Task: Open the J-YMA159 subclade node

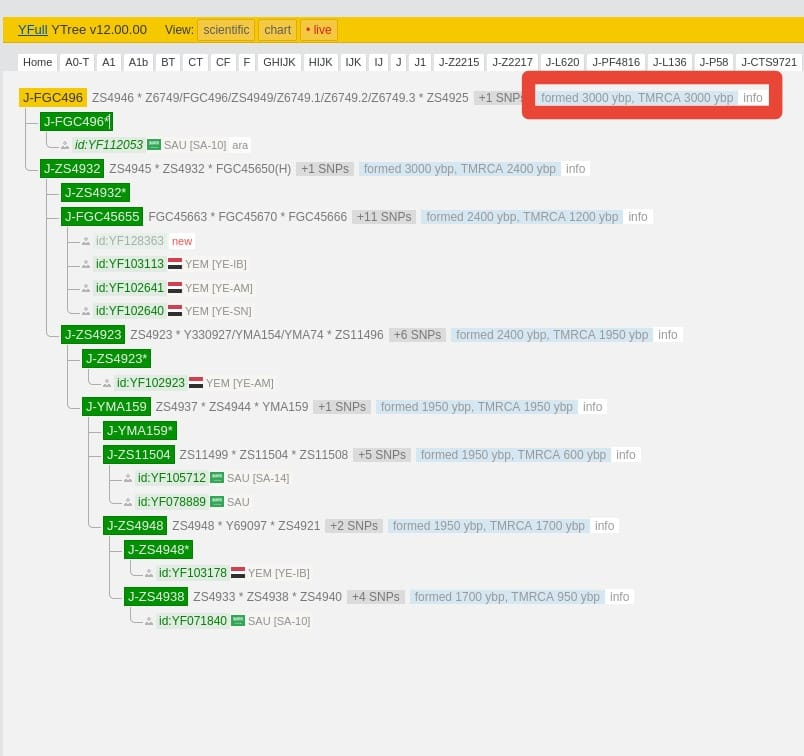Action: click(x=116, y=407)
